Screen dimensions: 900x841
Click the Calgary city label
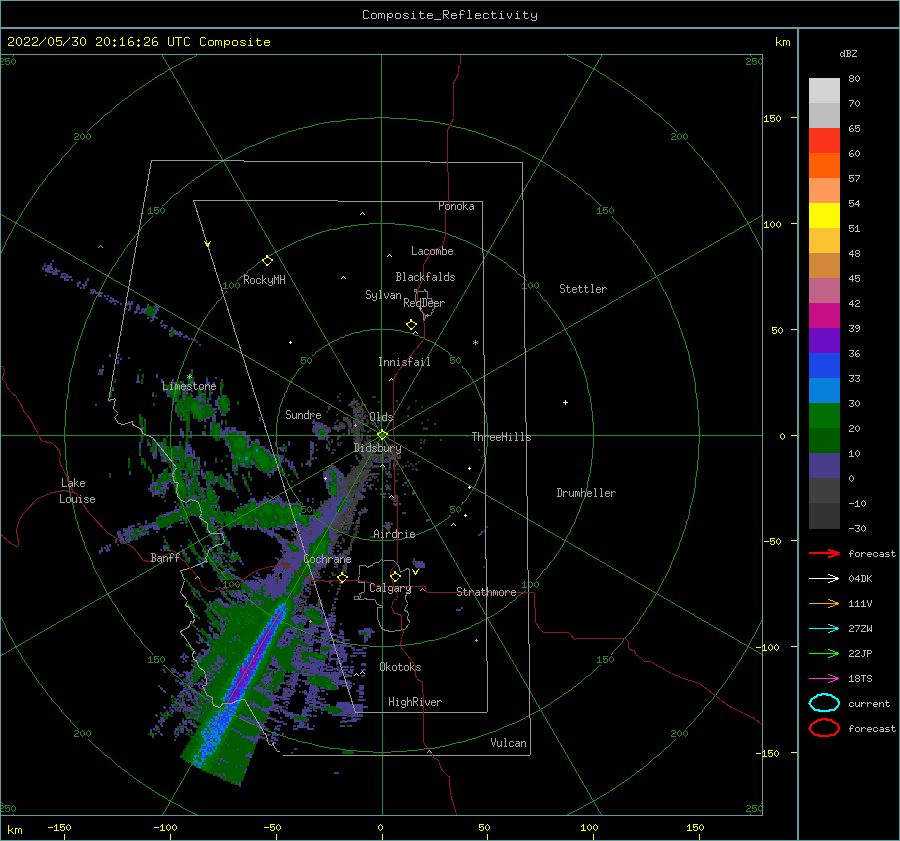(x=390, y=588)
